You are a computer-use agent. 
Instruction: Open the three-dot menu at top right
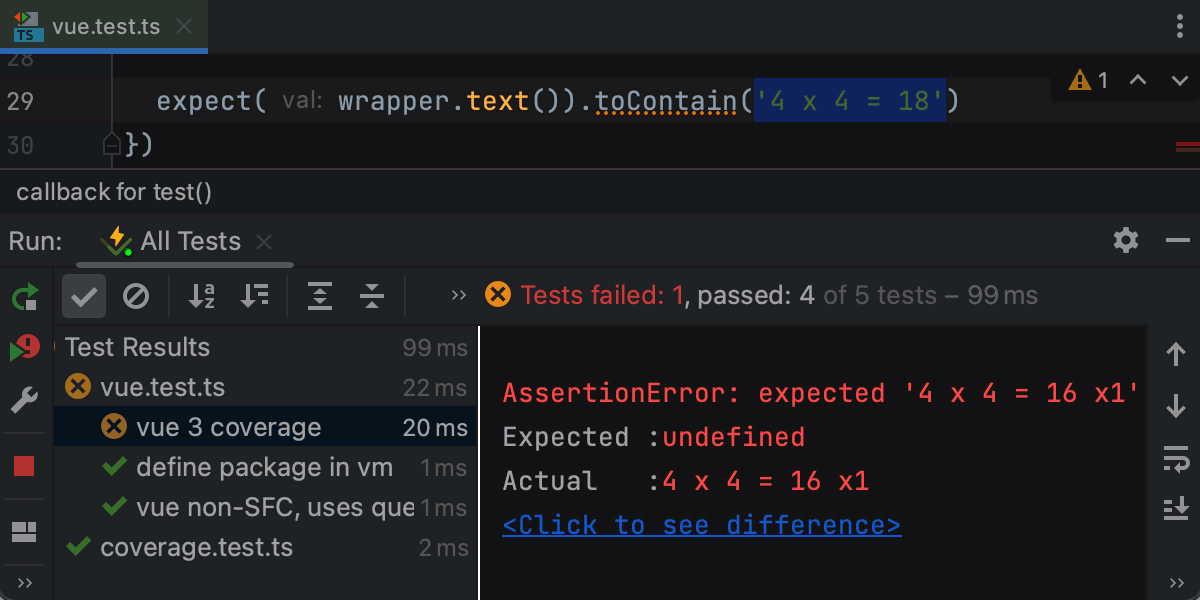coord(1178,27)
